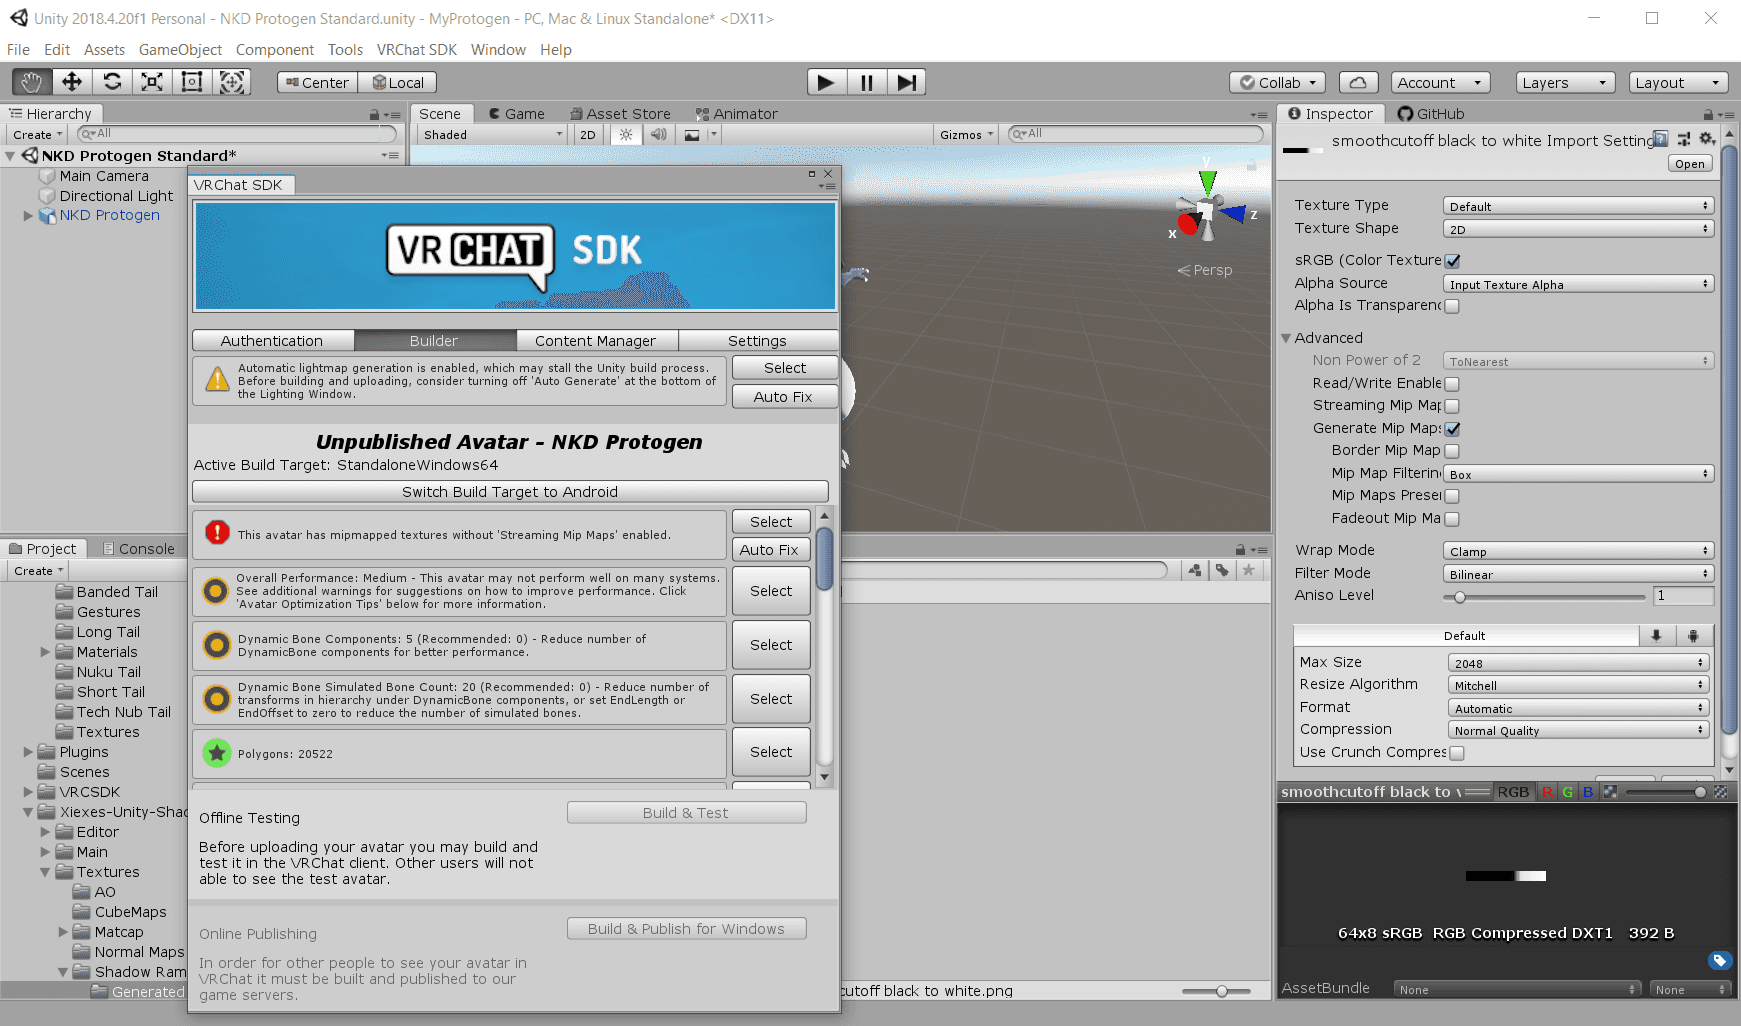Toggle scene audio speaker icon
The height and width of the screenshot is (1026, 1741).
pyautogui.click(x=658, y=135)
